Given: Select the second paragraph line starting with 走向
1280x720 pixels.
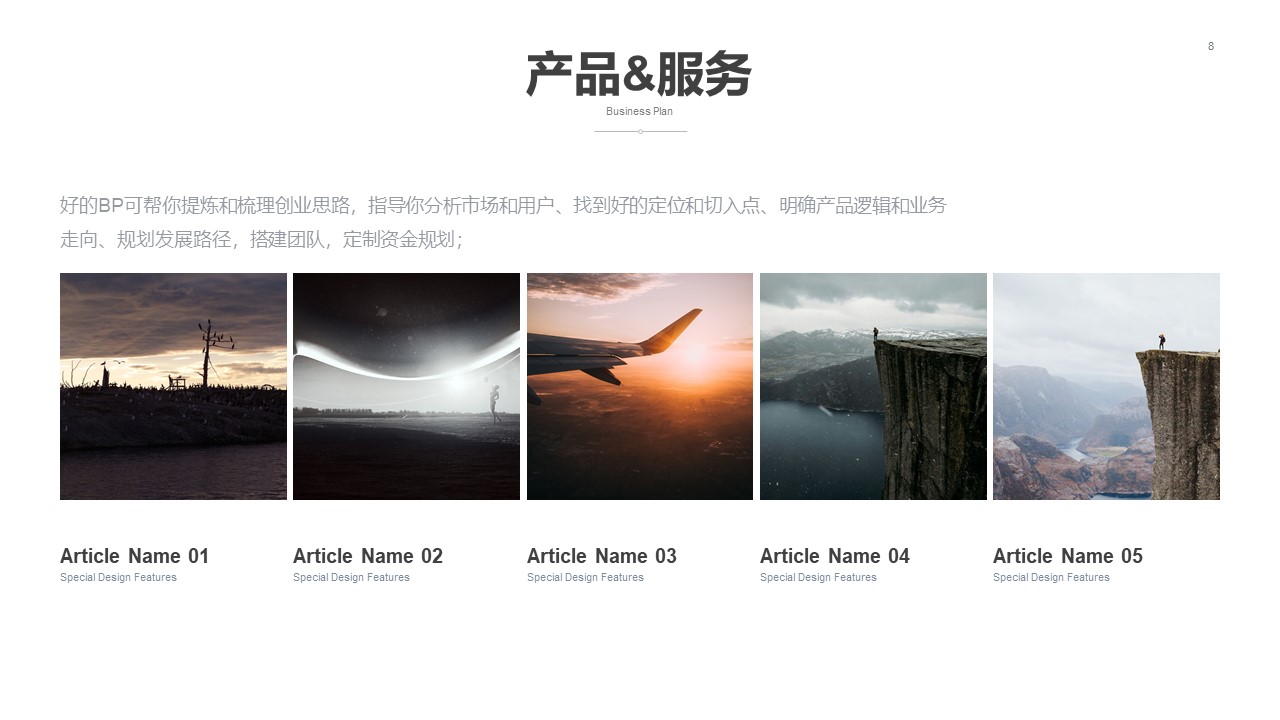Looking at the screenshot, I should tap(262, 240).
